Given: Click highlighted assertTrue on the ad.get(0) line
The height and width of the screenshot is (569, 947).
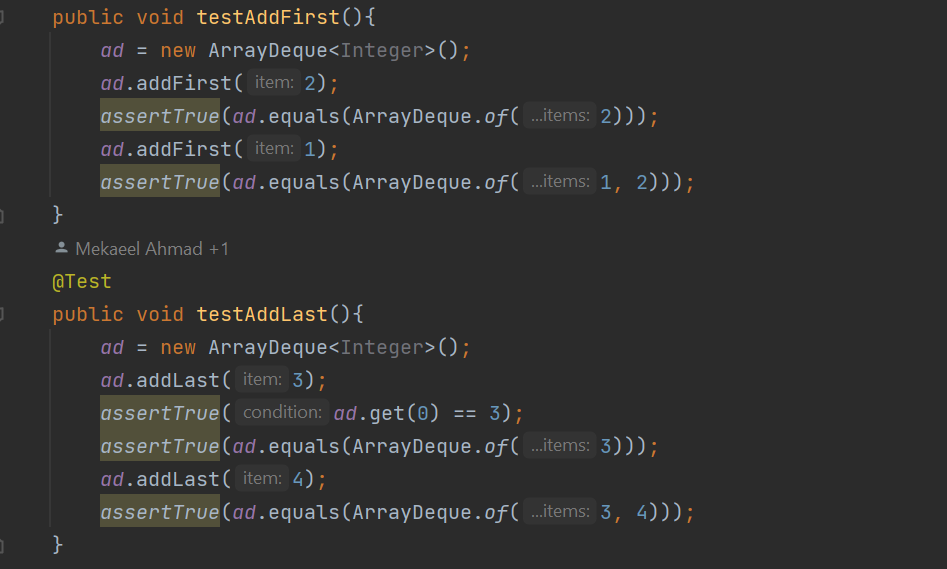Looking at the screenshot, I should tap(159, 413).
